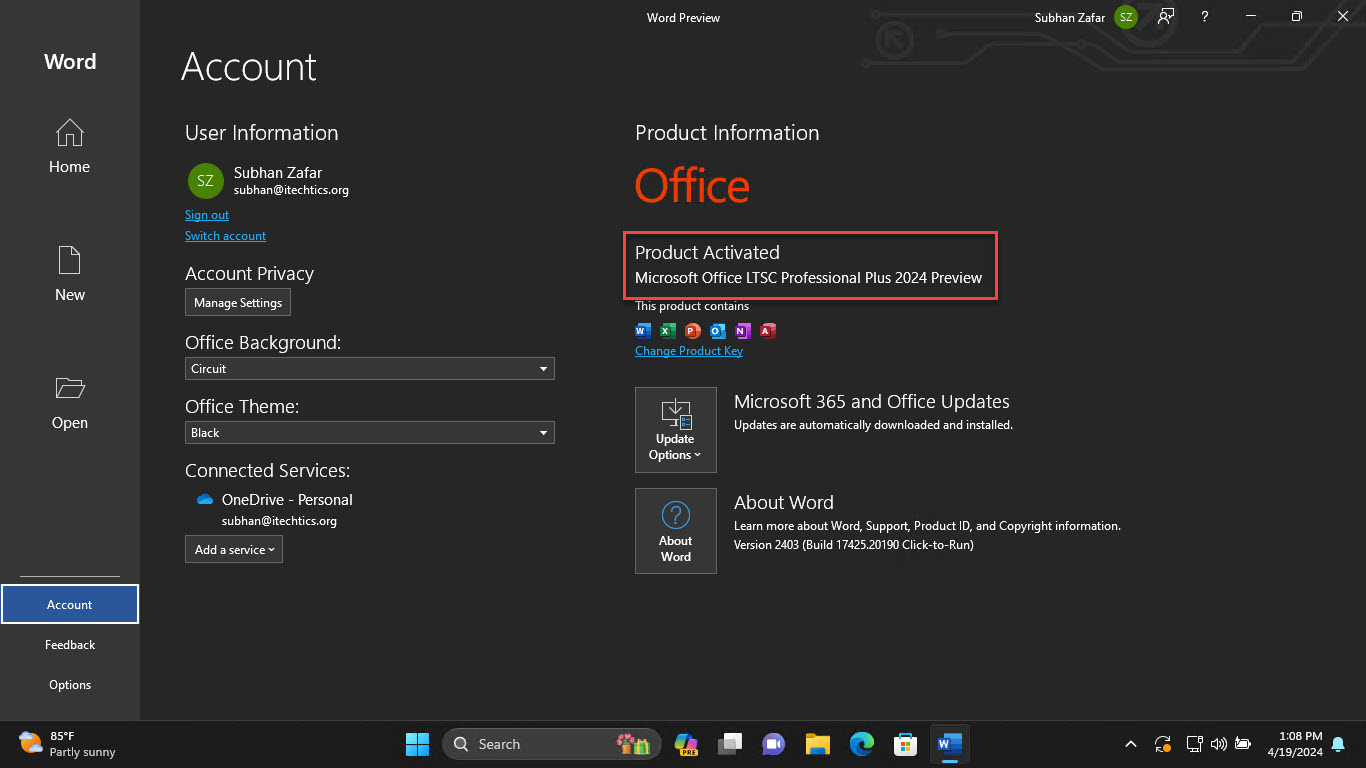Click the About Word button
The height and width of the screenshot is (768, 1366).
676,531
